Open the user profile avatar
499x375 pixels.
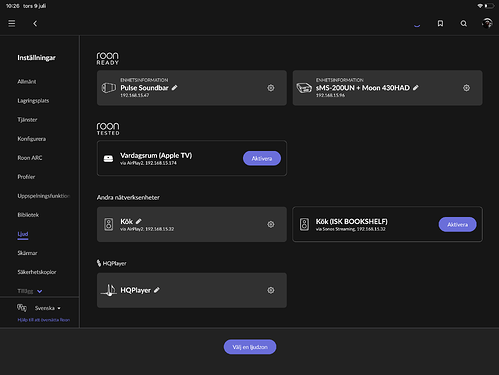click(487, 23)
